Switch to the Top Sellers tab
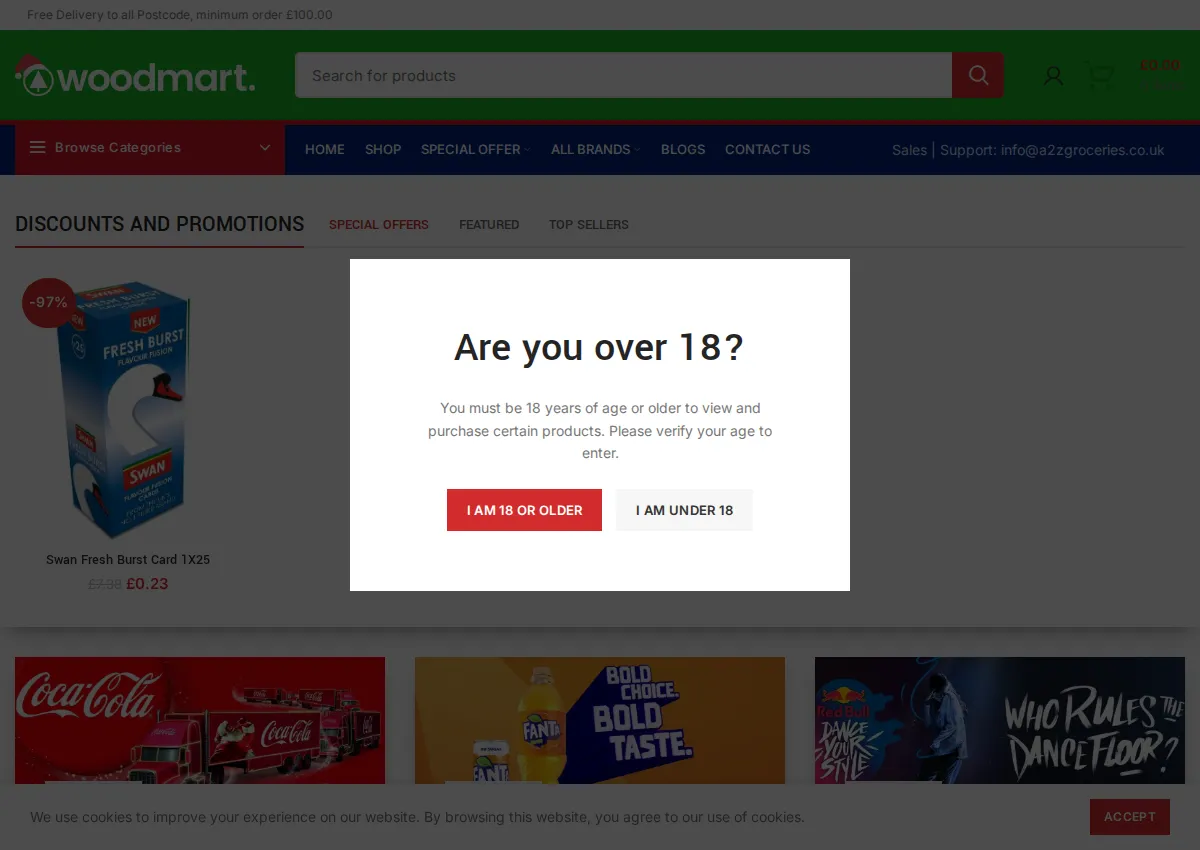 click(589, 225)
